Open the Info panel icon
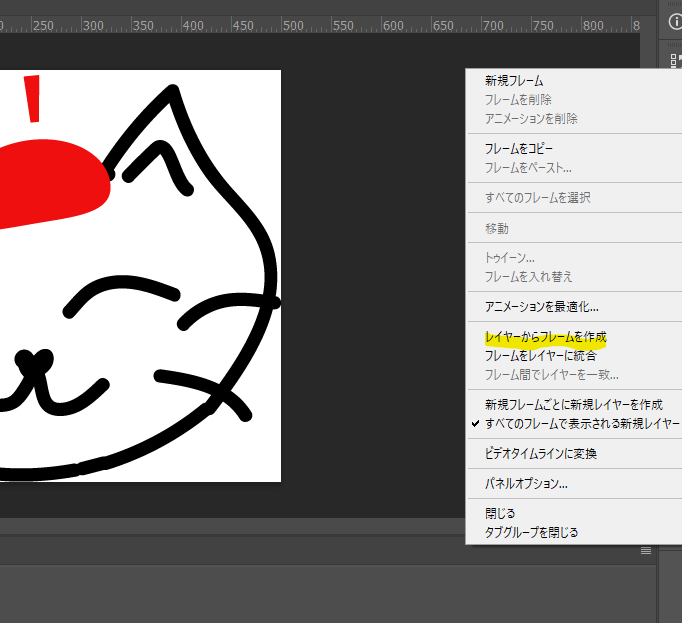Viewport: 682px width, 623px height. click(674, 23)
